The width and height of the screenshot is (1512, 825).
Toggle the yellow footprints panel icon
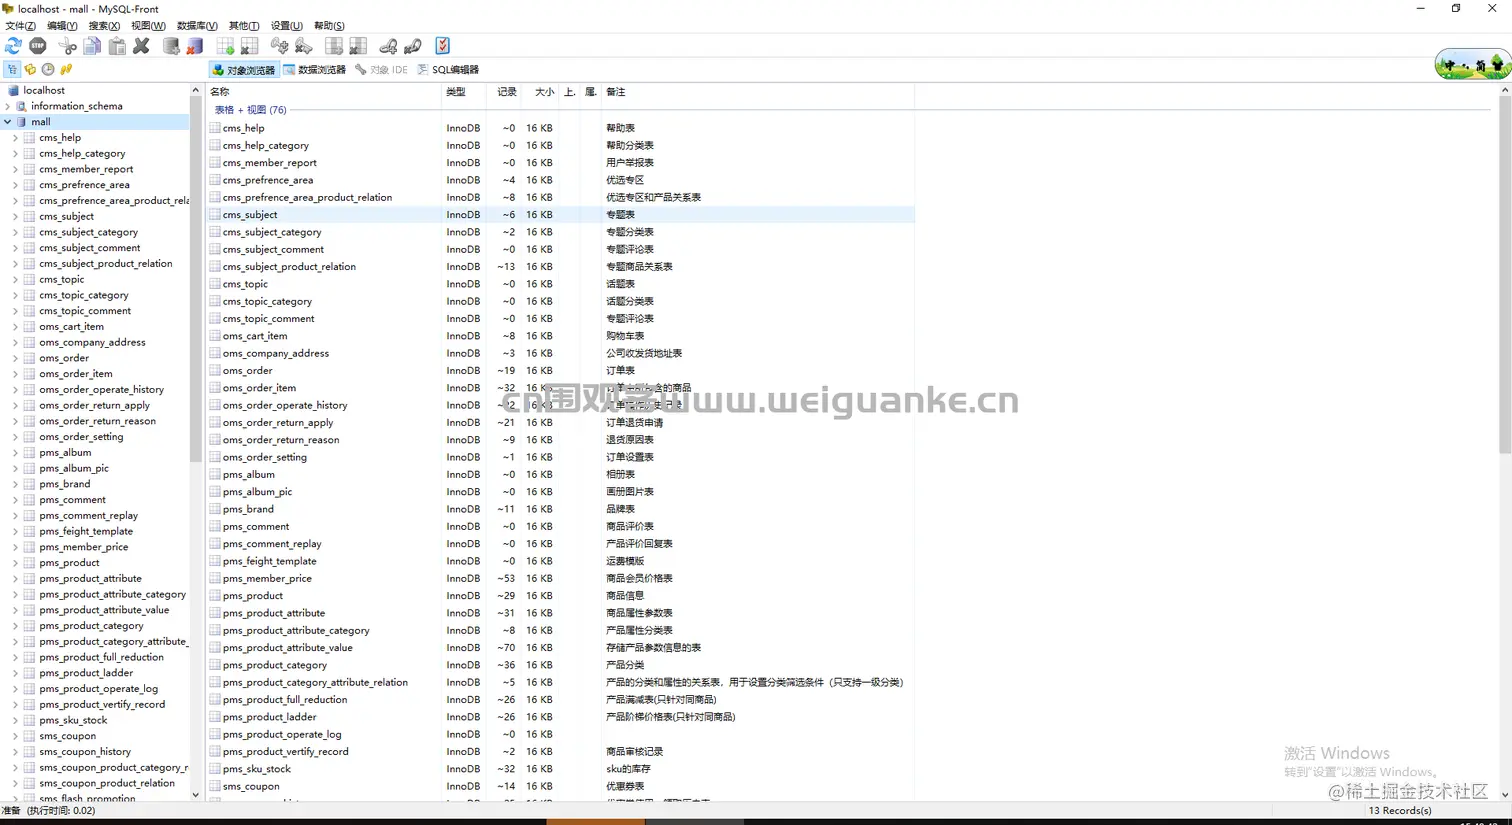tap(66, 70)
